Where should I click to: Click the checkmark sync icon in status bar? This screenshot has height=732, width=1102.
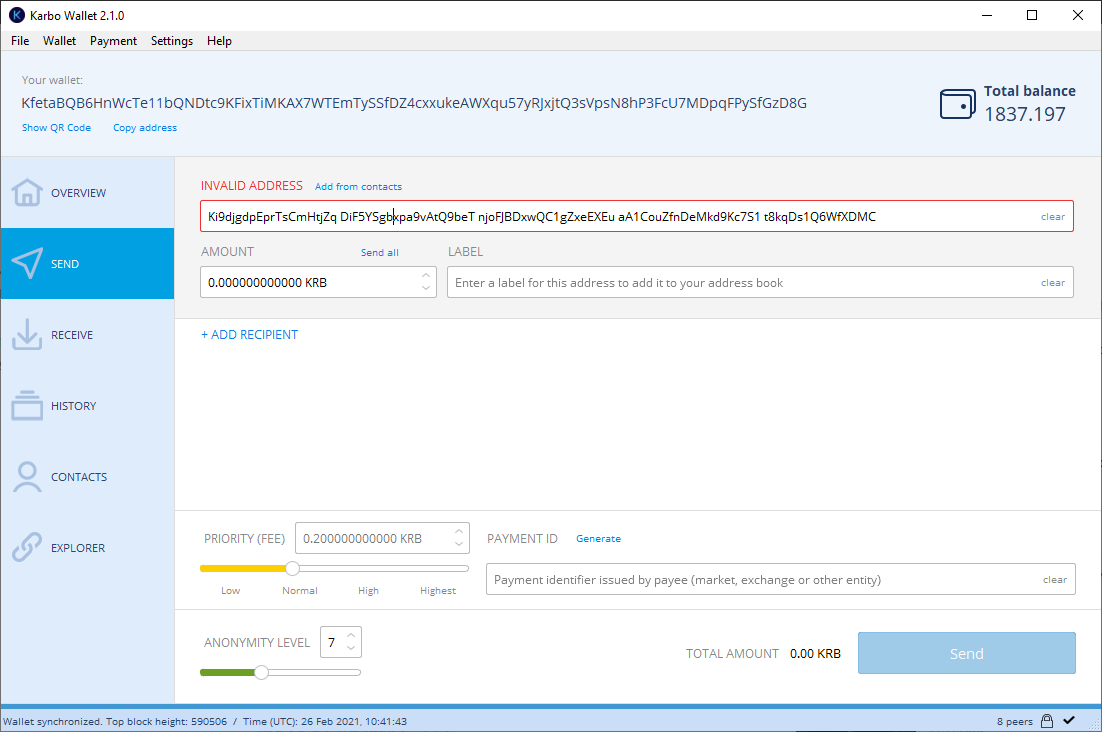1069,720
